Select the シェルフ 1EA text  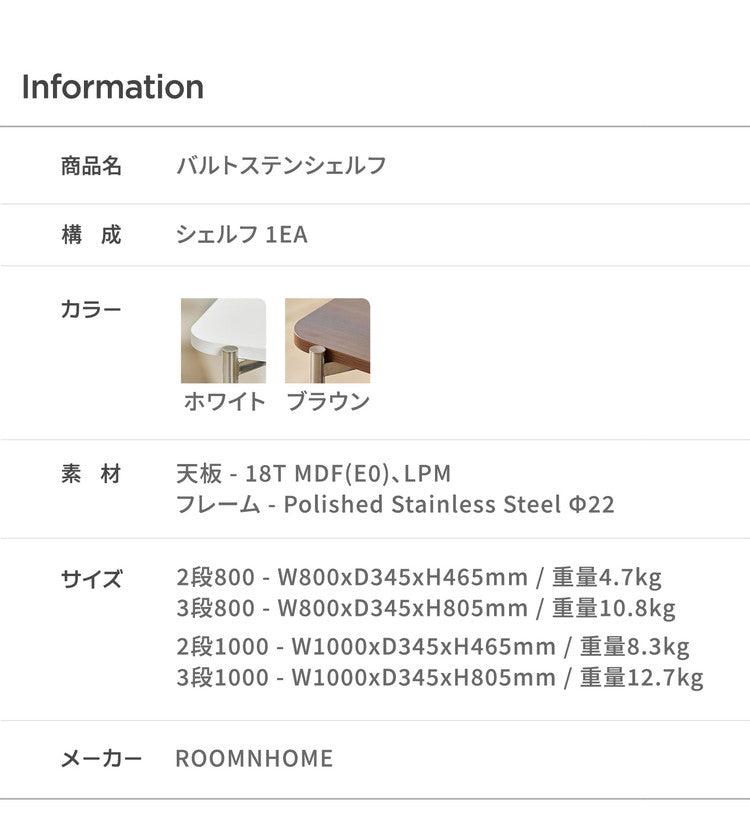tap(241, 236)
